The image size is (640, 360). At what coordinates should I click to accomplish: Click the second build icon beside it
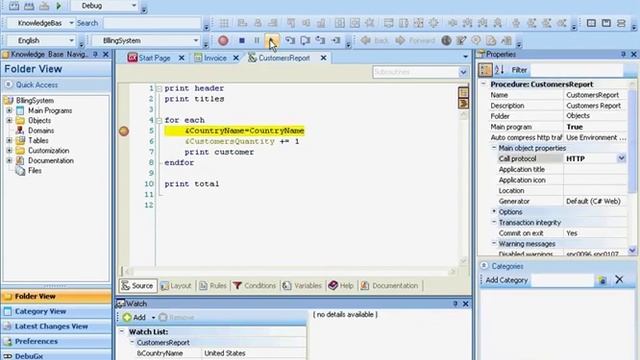pyautogui.click(x=29, y=6)
